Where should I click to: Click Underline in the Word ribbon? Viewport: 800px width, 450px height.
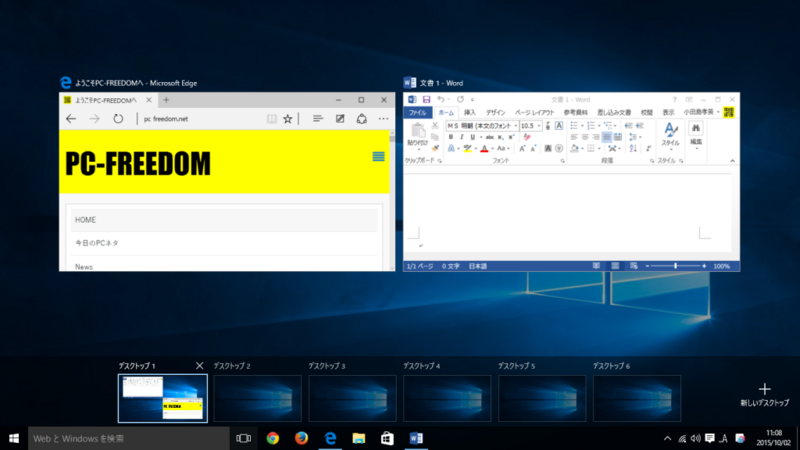click(472, 137)
